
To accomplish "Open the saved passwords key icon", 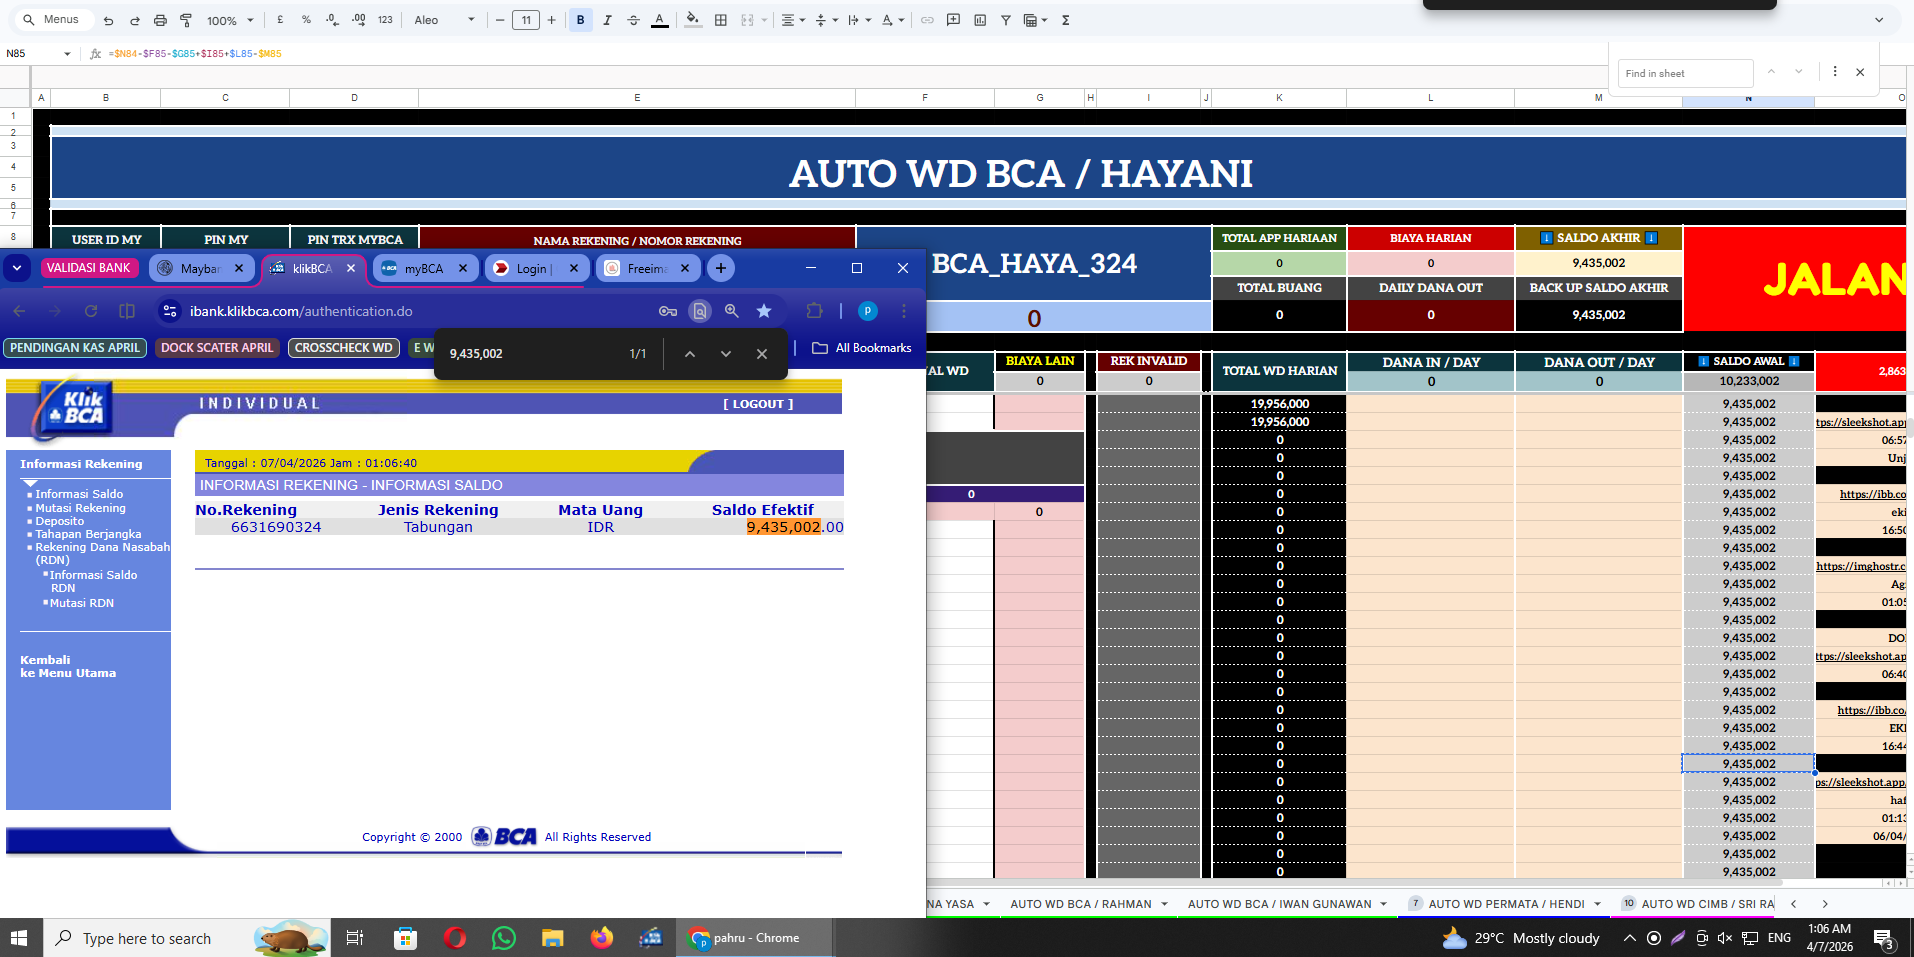I will click(668, 311).
